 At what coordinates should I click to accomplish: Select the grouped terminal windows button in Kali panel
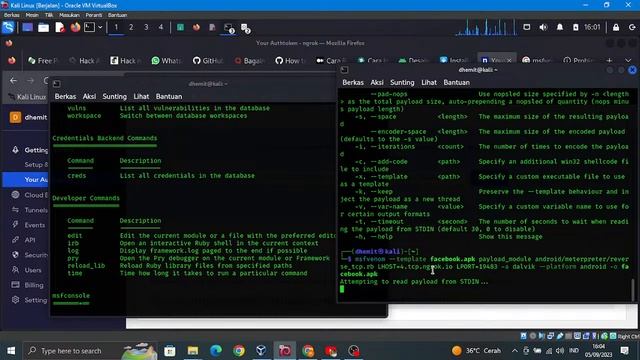[229, 28]
